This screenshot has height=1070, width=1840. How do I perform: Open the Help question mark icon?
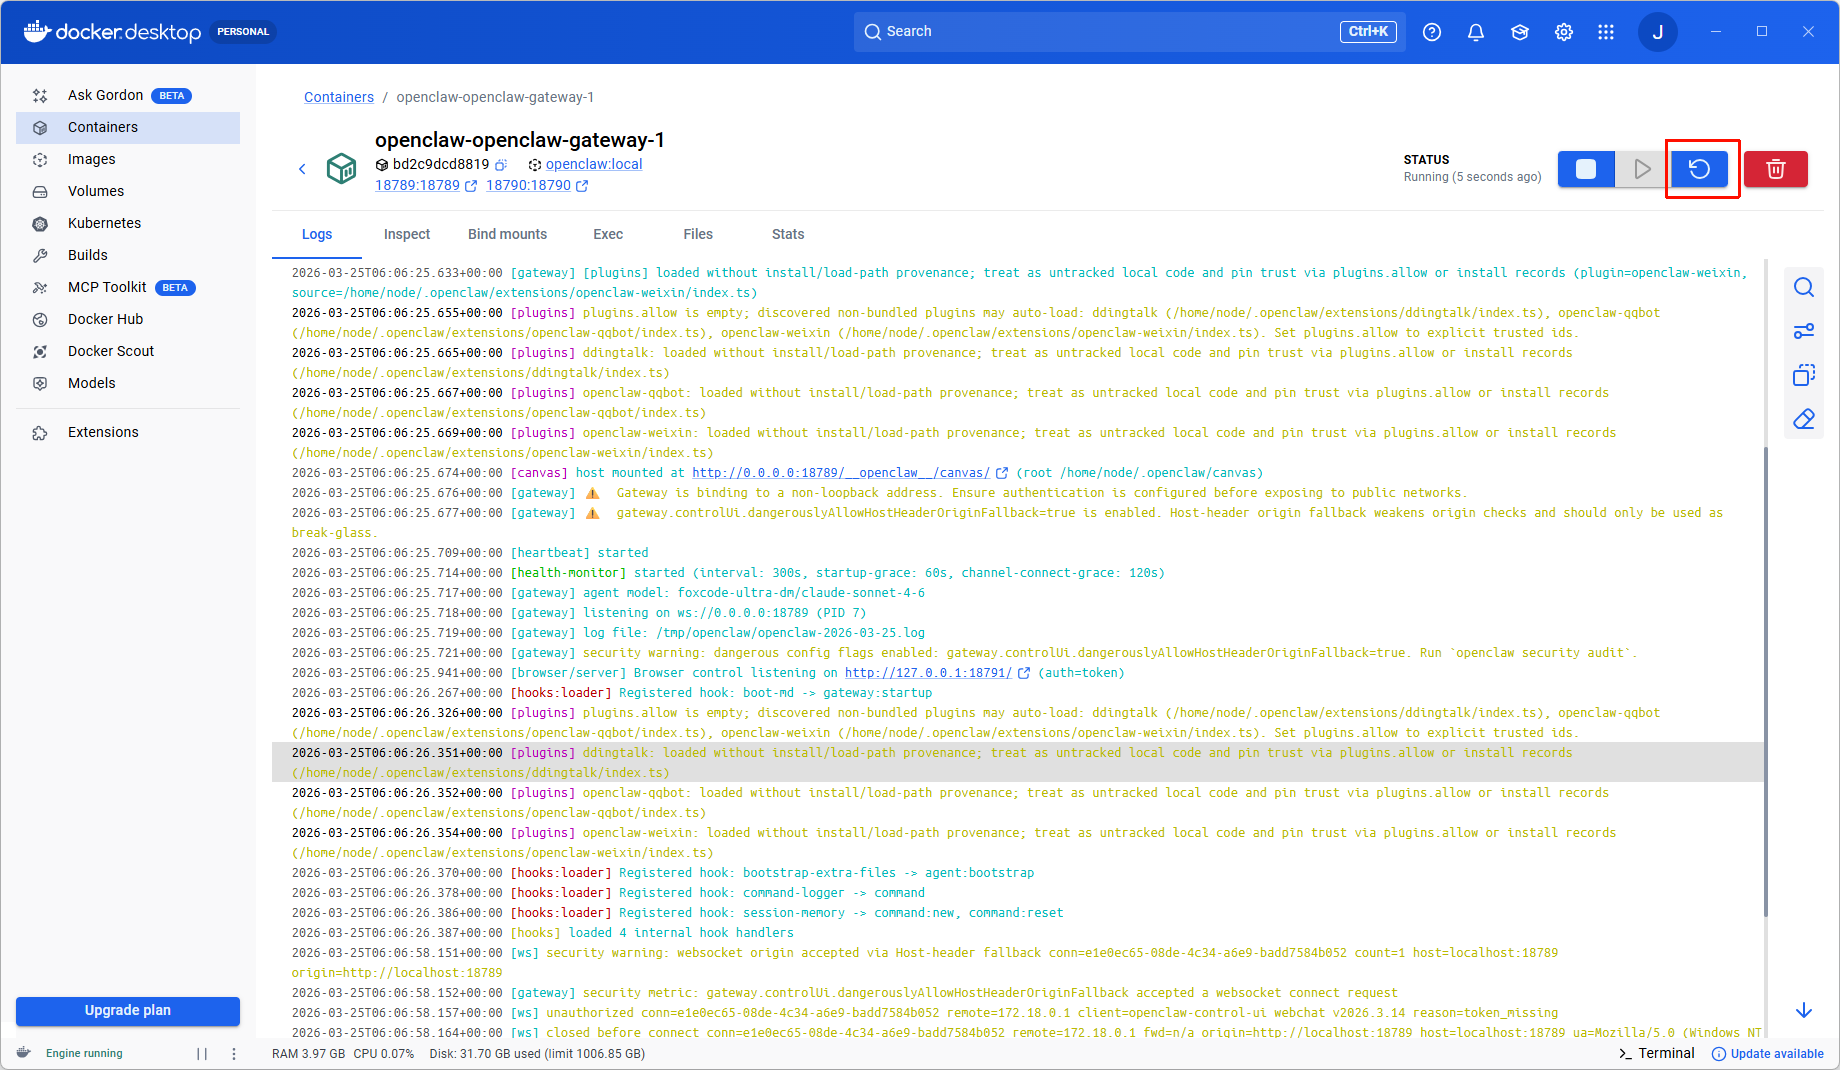point(1432,32)
